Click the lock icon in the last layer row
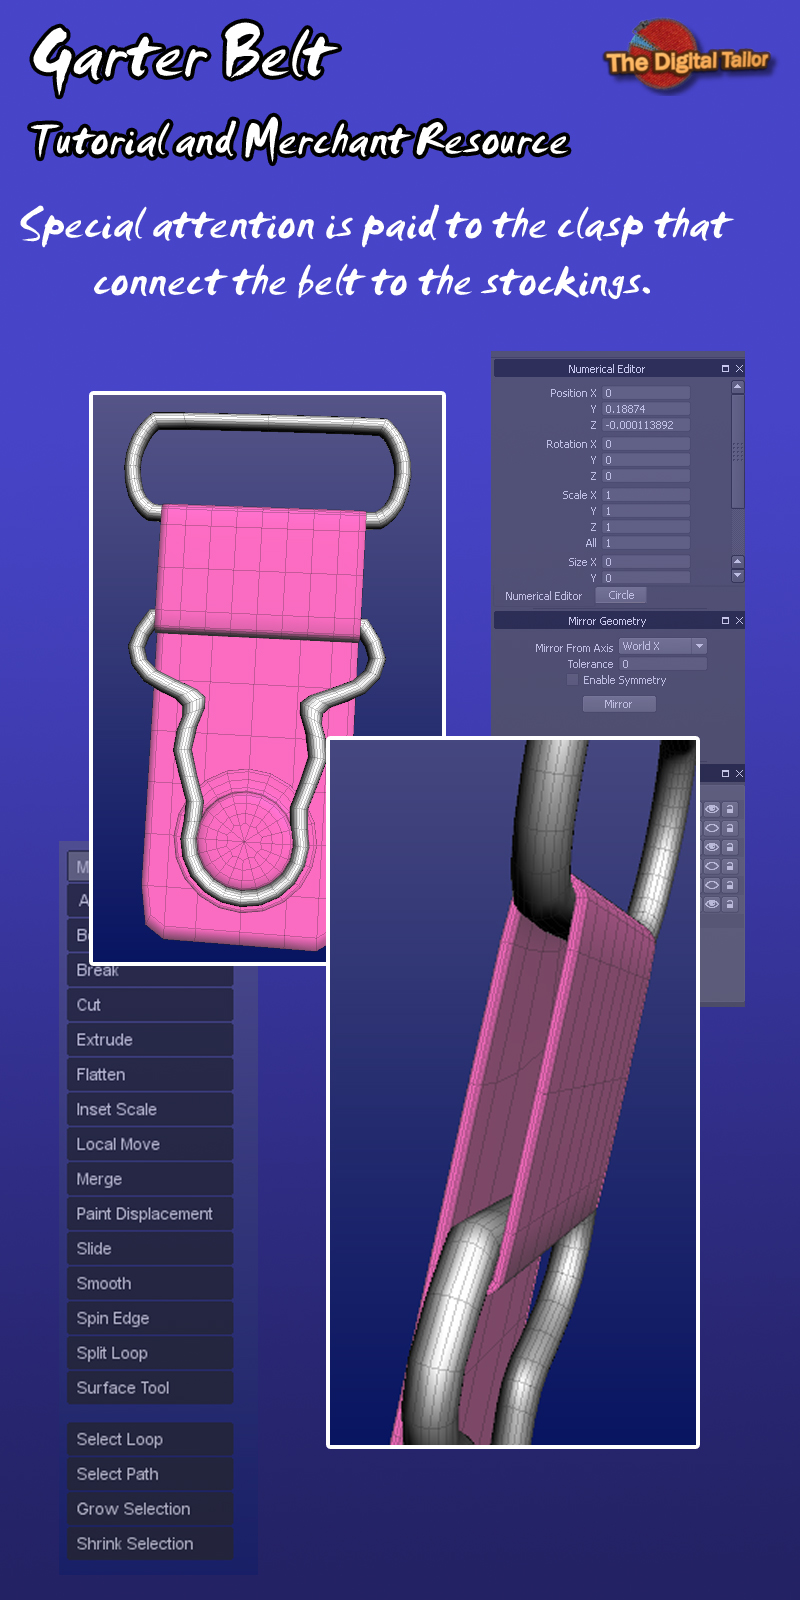The width and height of the screenshot is (800, 1600). pyautogui.click(x=730, y=904)
